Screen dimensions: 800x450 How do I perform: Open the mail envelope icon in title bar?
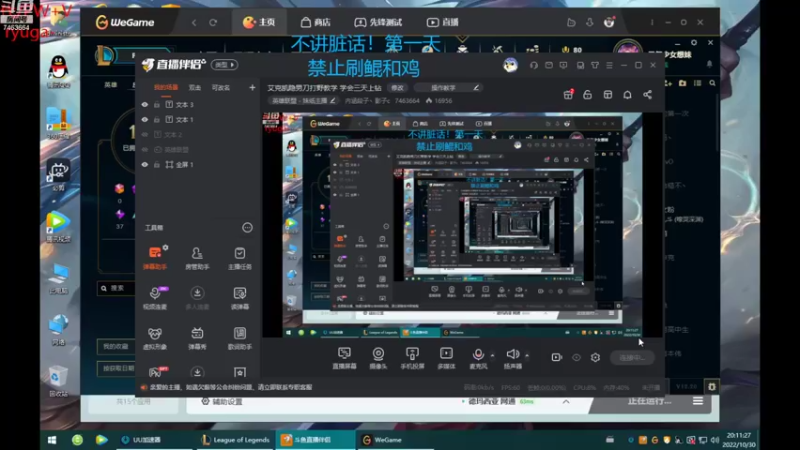coord(549,65)
